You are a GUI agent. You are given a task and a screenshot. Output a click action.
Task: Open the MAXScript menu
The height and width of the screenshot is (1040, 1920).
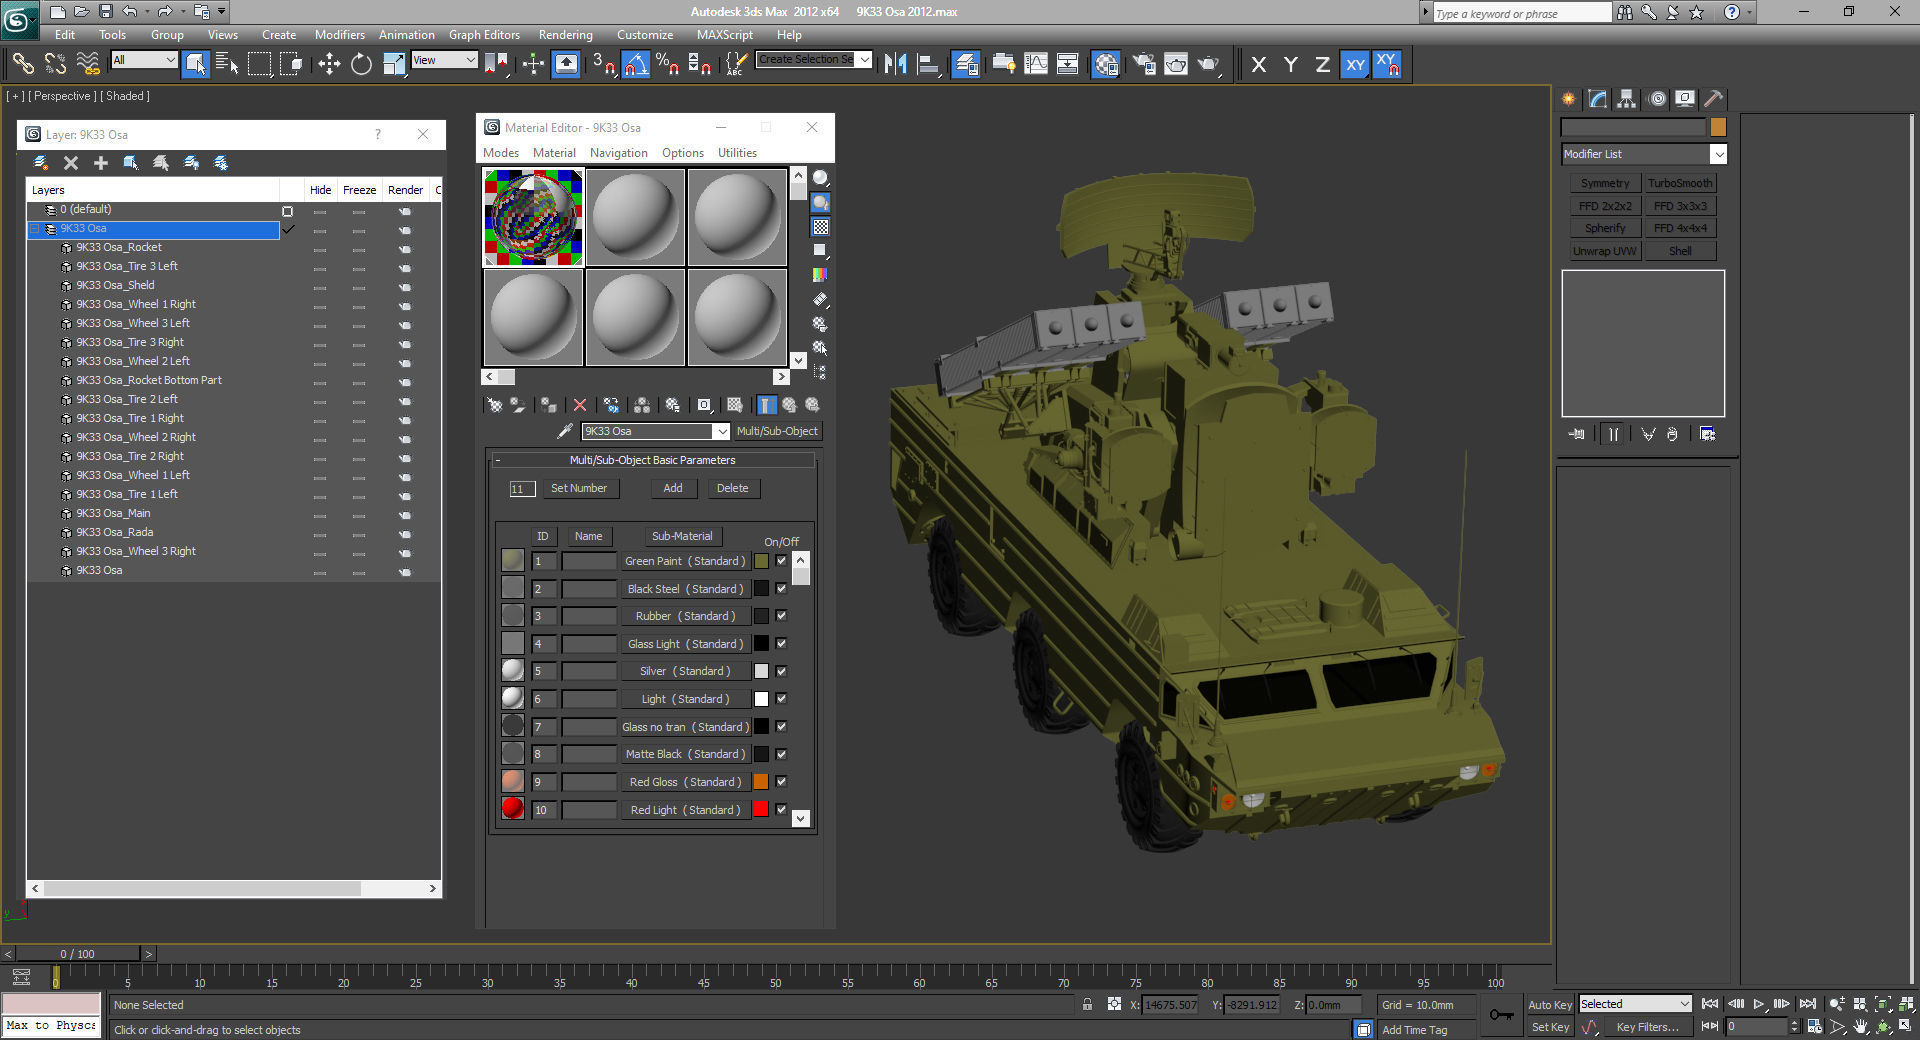725,34
